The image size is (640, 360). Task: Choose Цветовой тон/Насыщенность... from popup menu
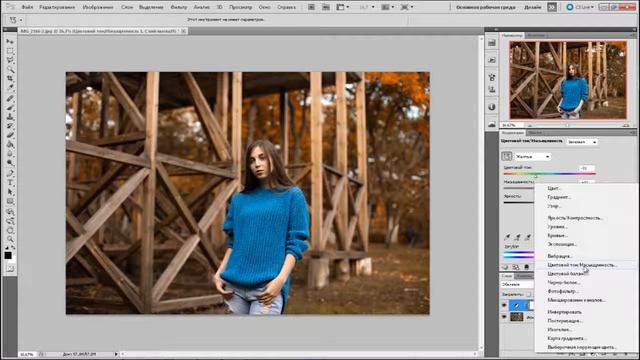coord(581,265)
